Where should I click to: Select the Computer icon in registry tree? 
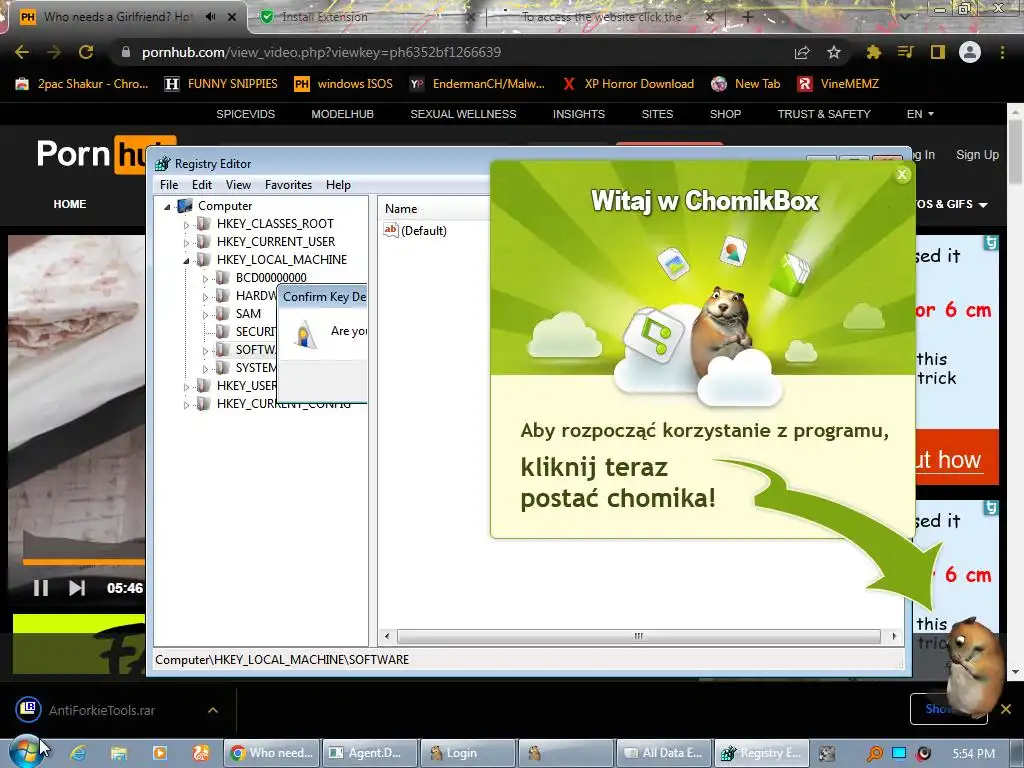pyautogui.click(x=185, y=206)
